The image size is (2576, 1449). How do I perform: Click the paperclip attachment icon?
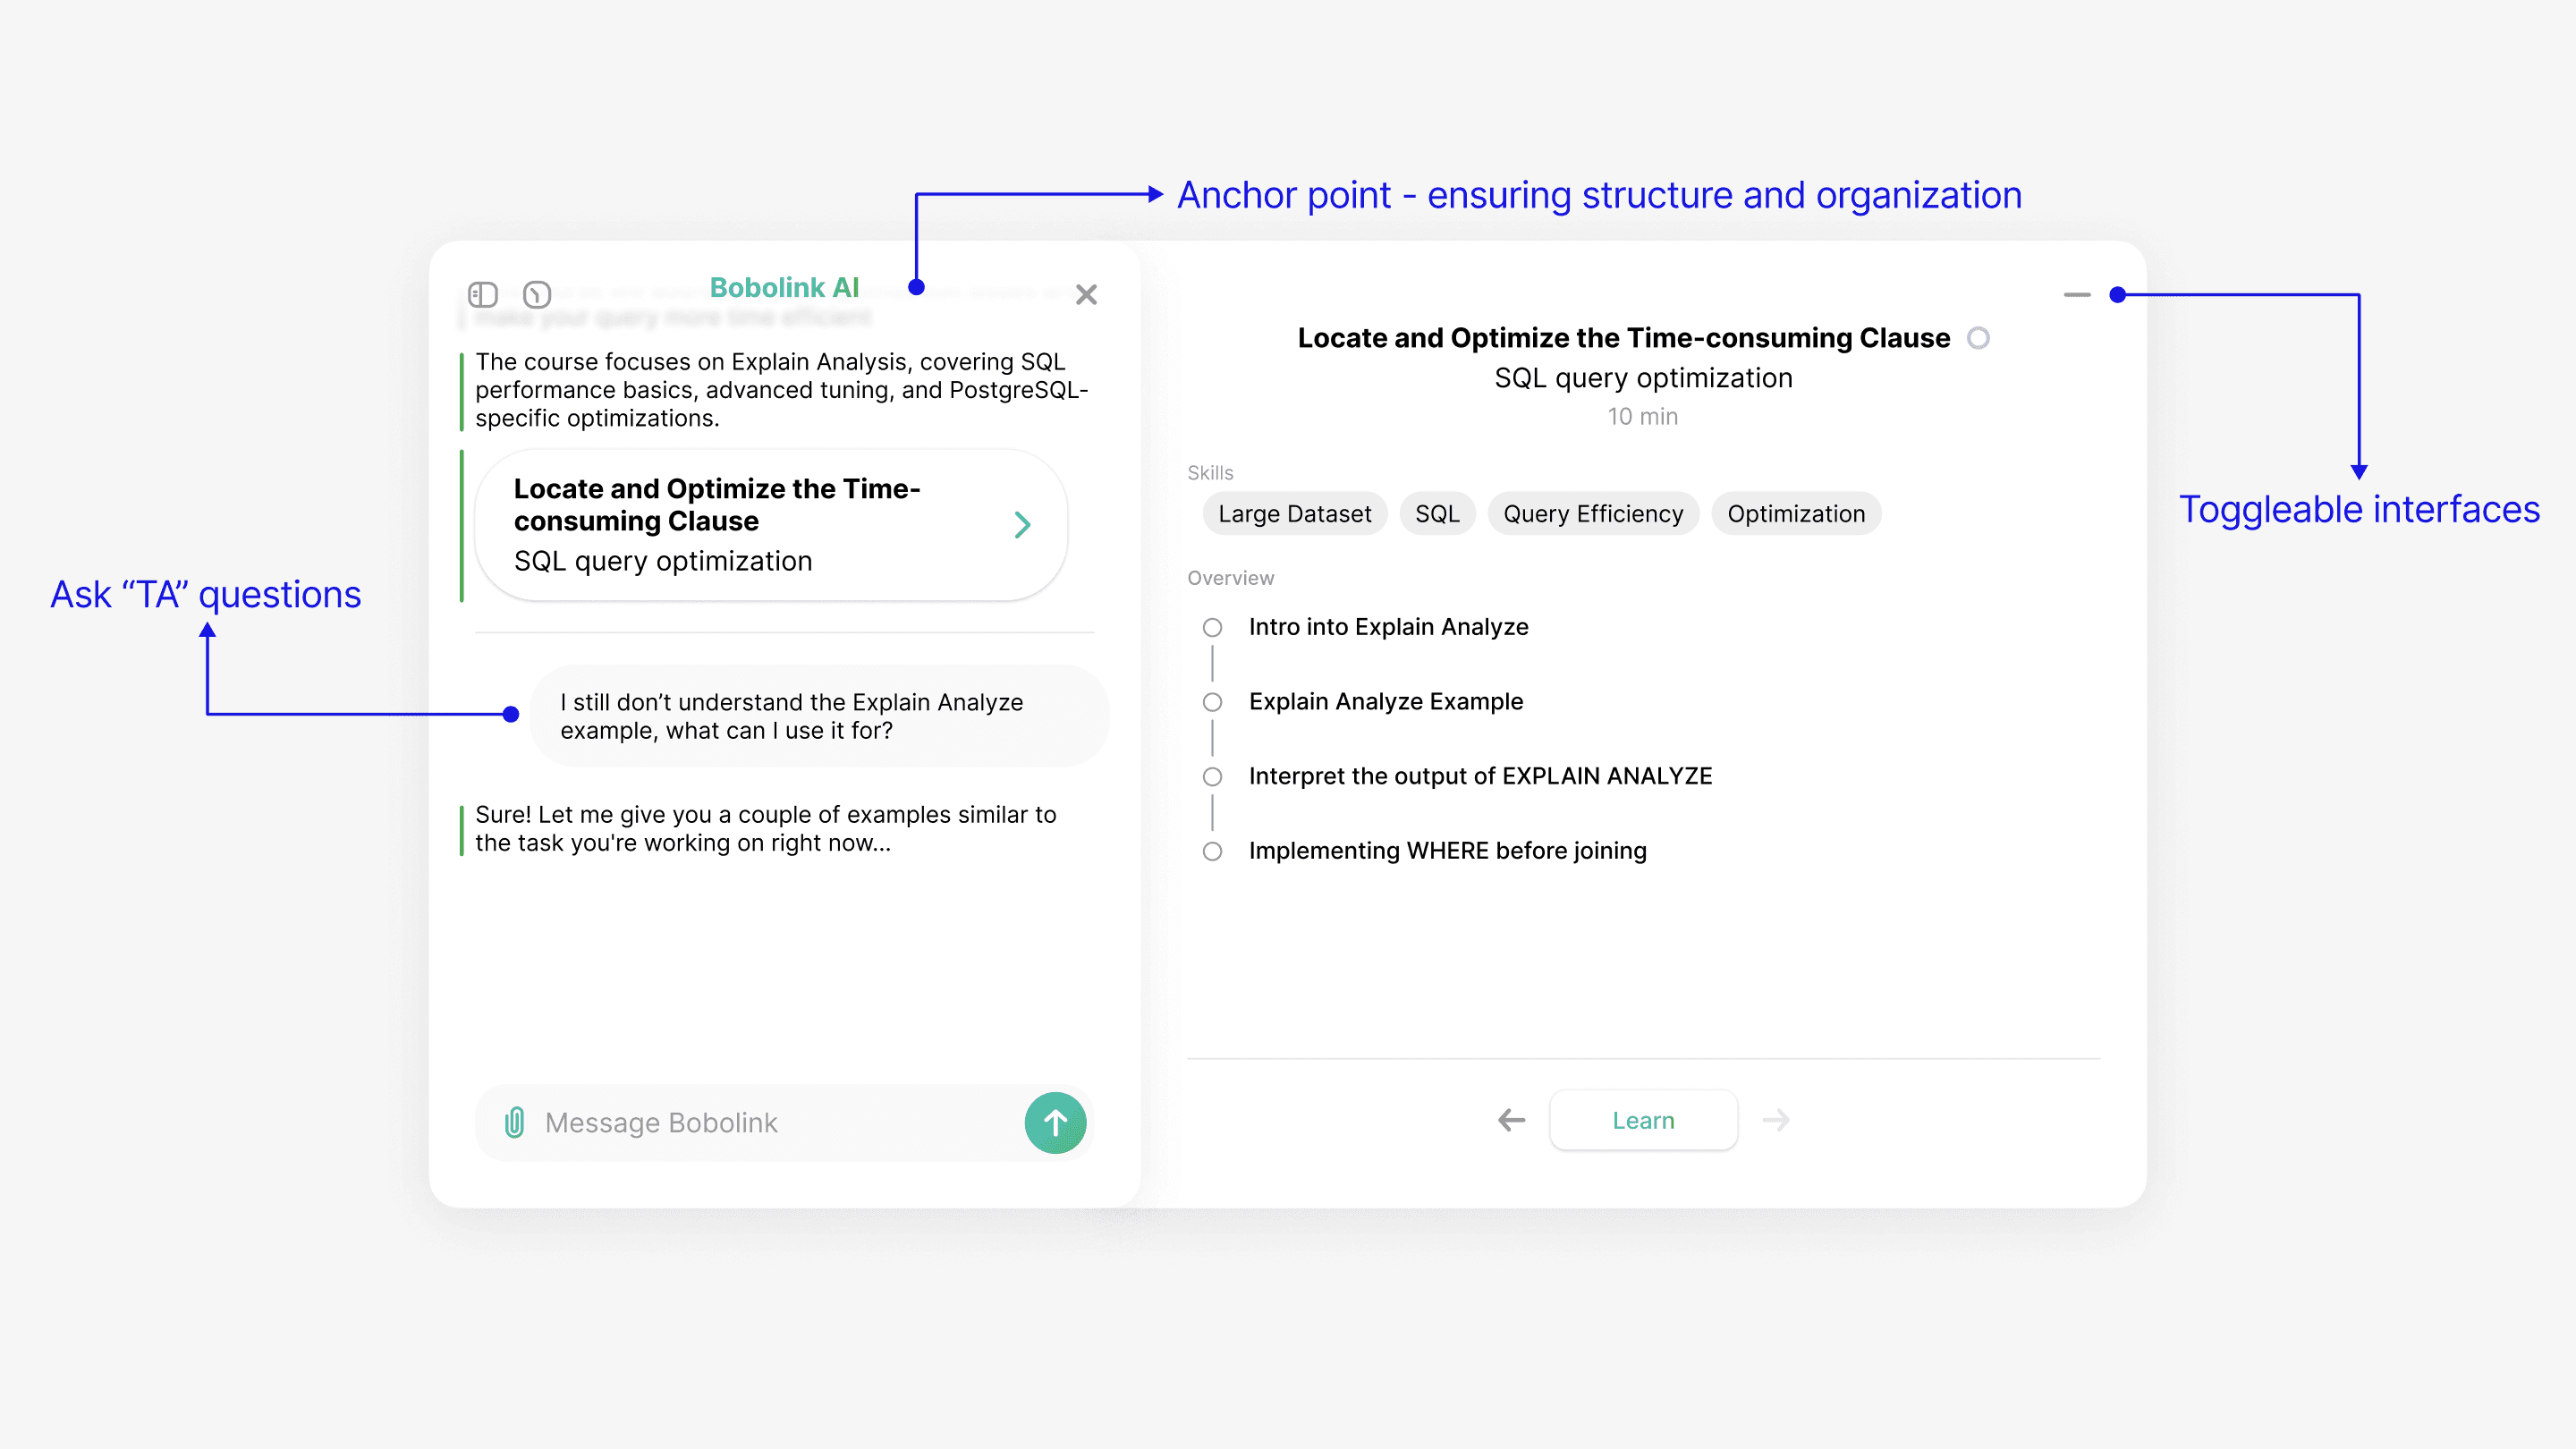(x=515, y=1122)
